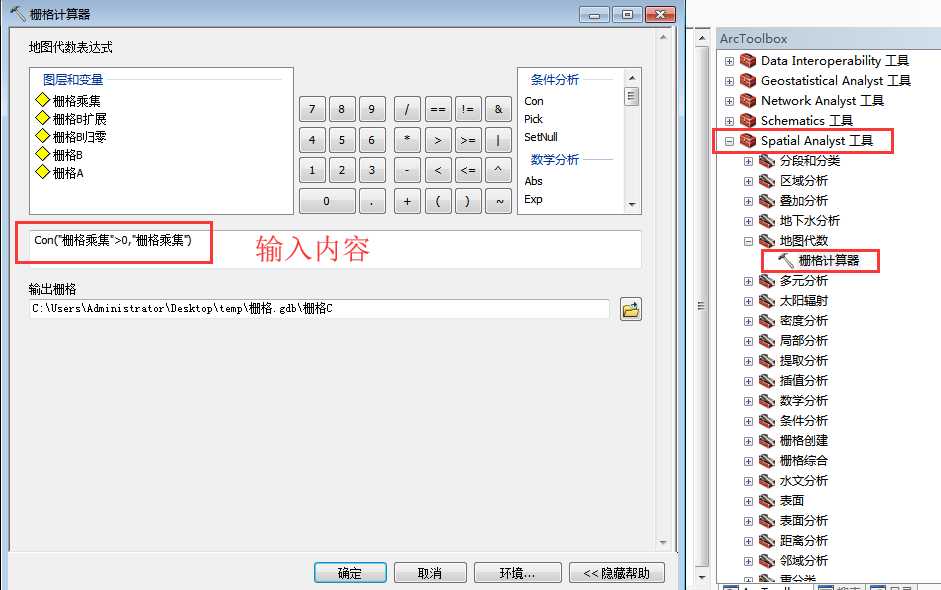941x590 pixels.
Task: Click the 叠加分析 toolset icon
Action: tap(766, 200)
